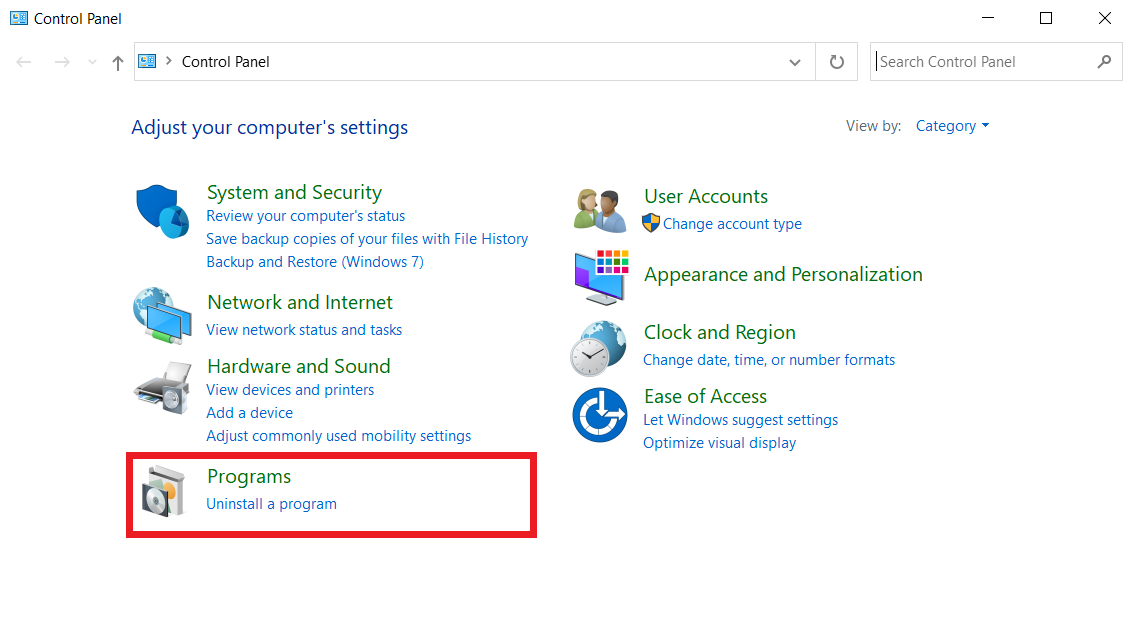Click the Network and Internet globe icon
The image size is (1130, 635).
click(162, 318)
